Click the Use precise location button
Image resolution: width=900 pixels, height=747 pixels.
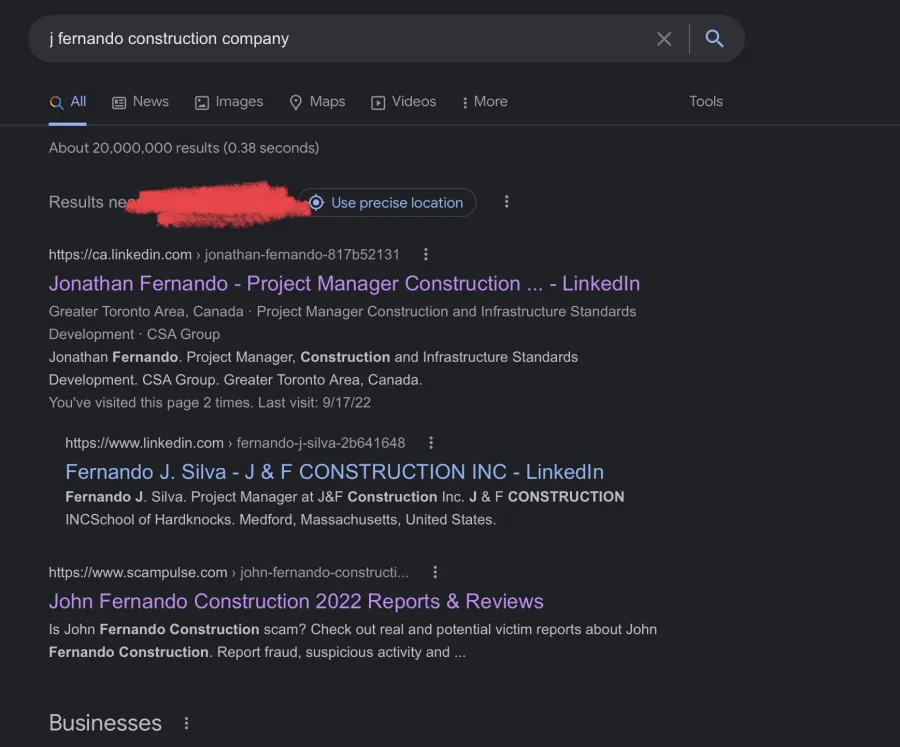[387, 203]
